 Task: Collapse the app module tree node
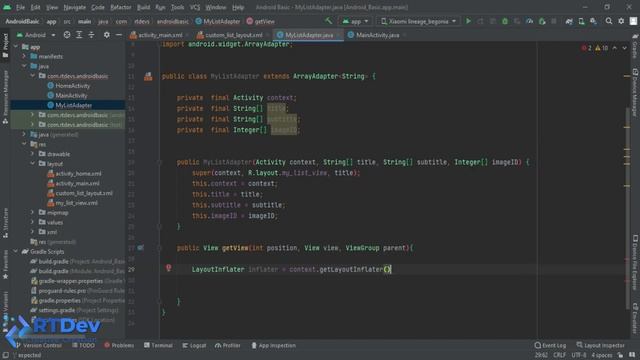(x=16, y=47)
